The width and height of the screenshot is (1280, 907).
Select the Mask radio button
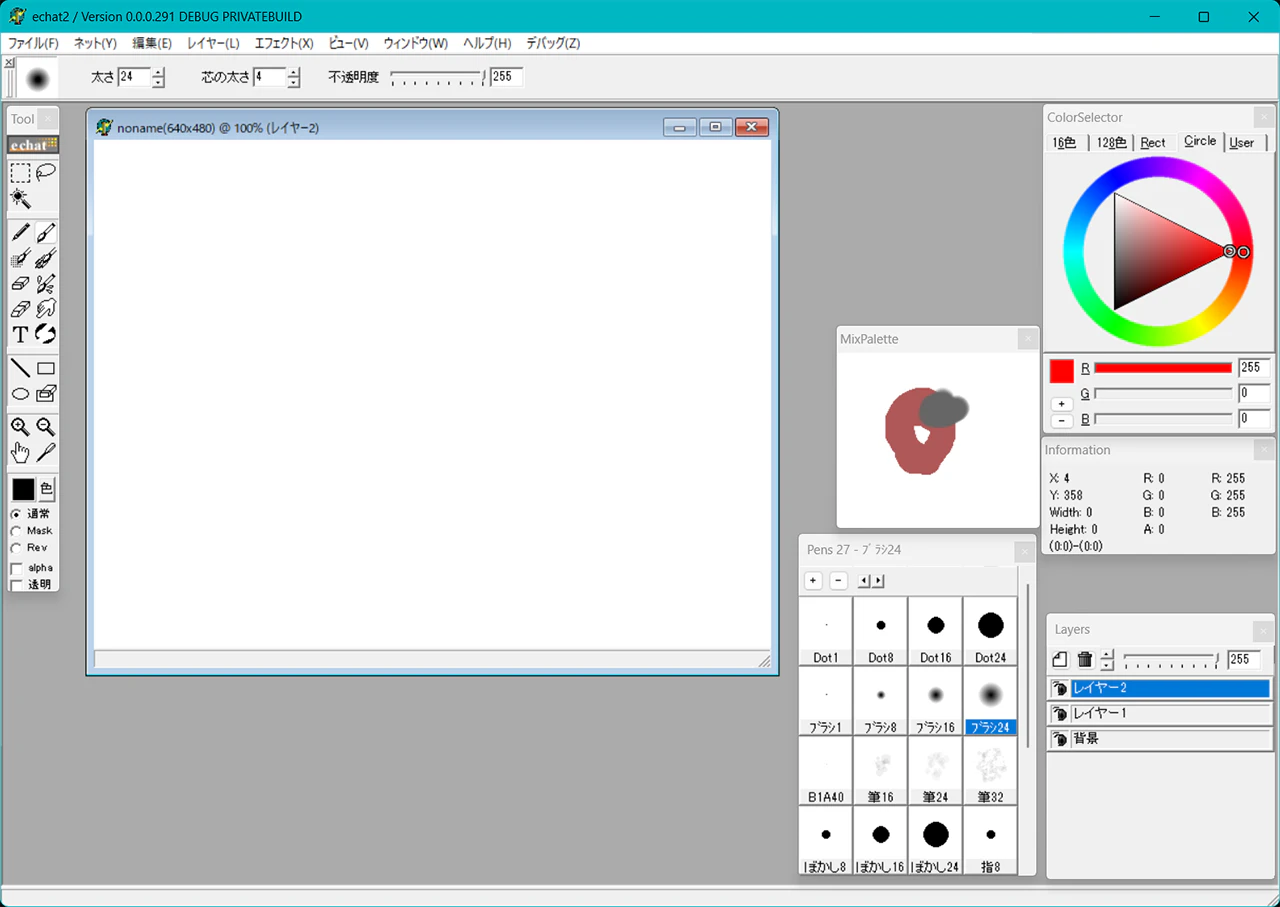pos(16,531)
